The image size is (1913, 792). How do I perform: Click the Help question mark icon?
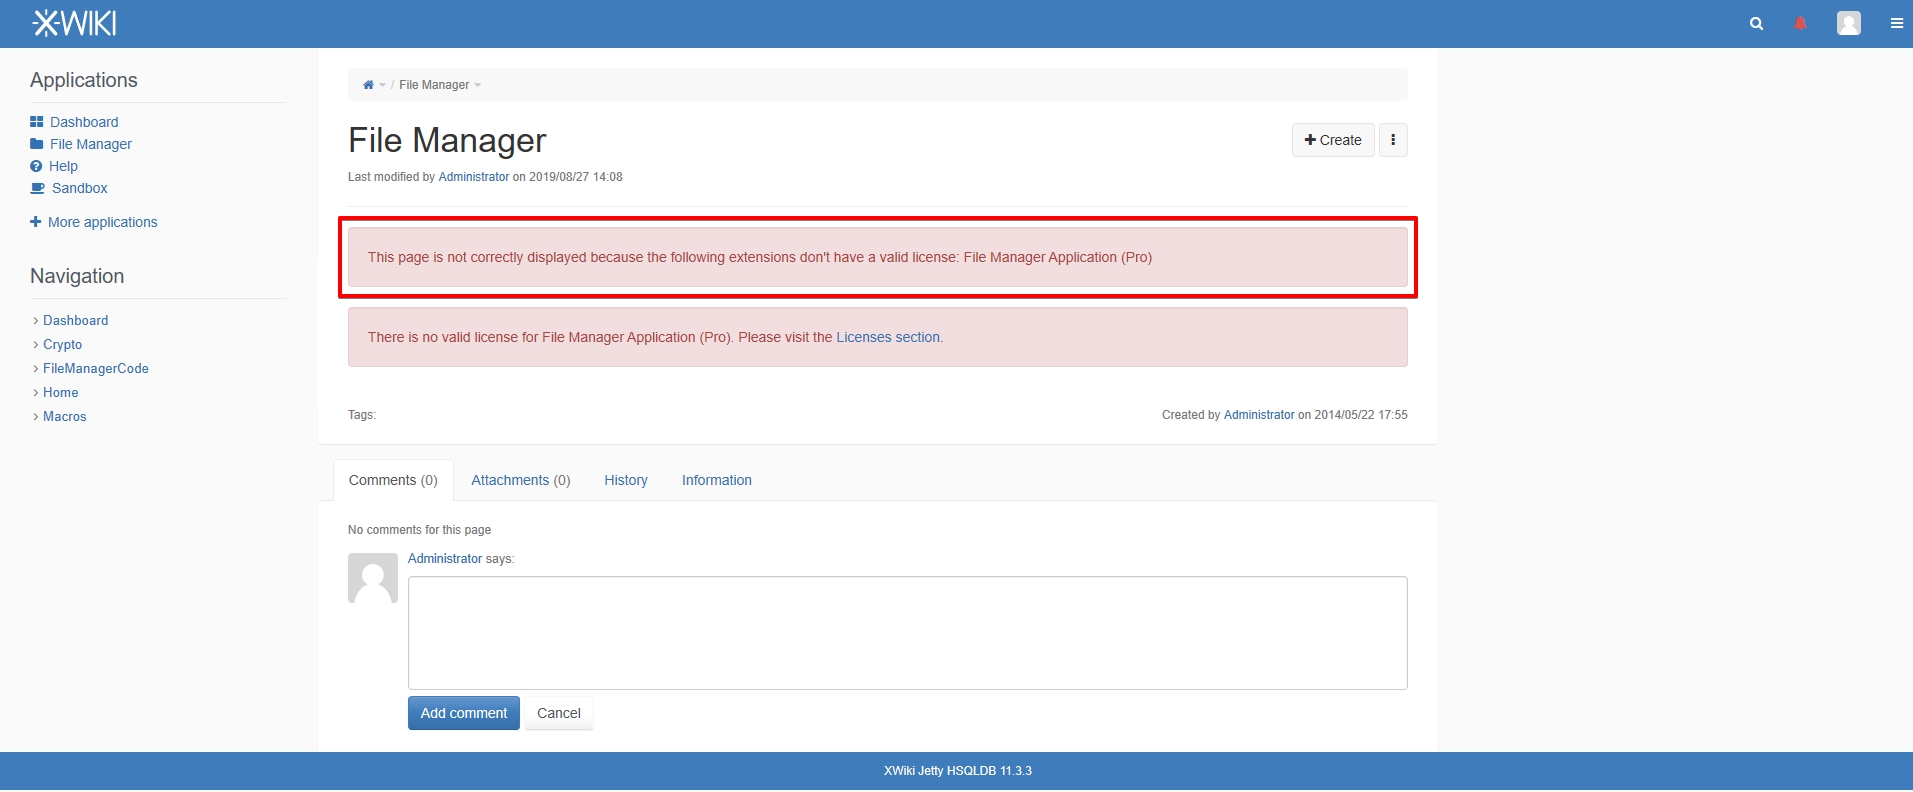[x=36, y=166]
